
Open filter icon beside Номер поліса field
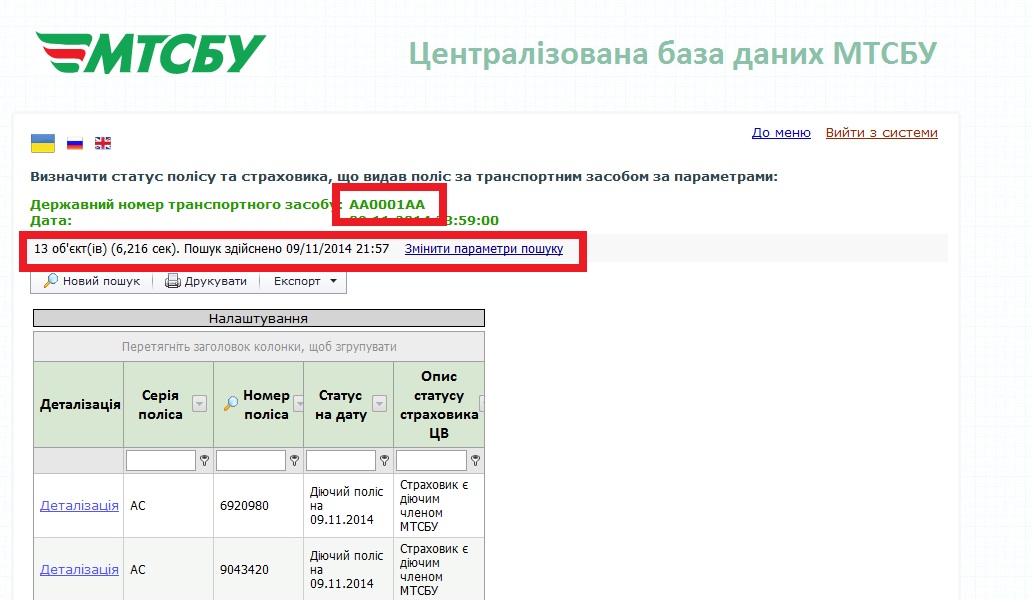(x=294, y=461)
